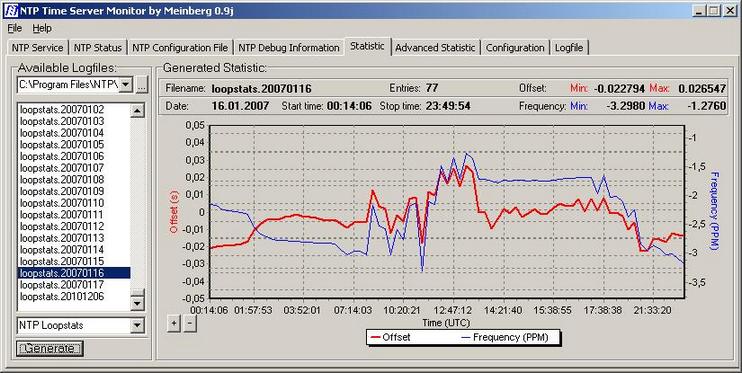Select loopstats.20070102 in the list
The height and width of the screenshot is (373, 742).
click(x=74, y=109)
